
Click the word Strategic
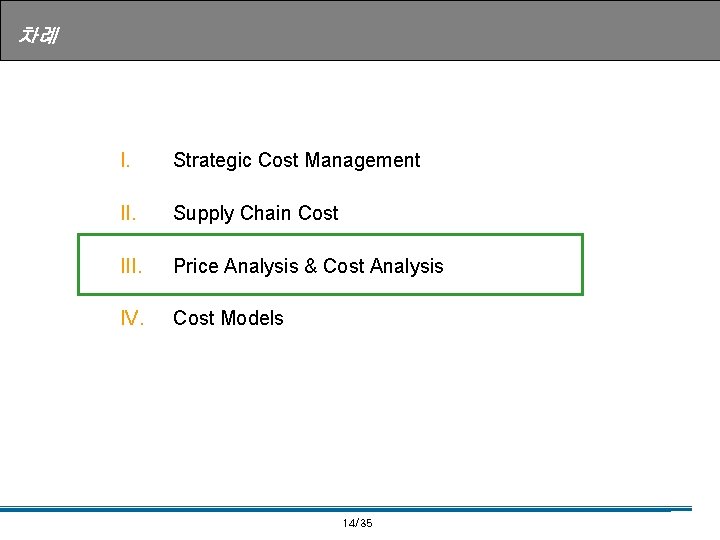point(213,160)
